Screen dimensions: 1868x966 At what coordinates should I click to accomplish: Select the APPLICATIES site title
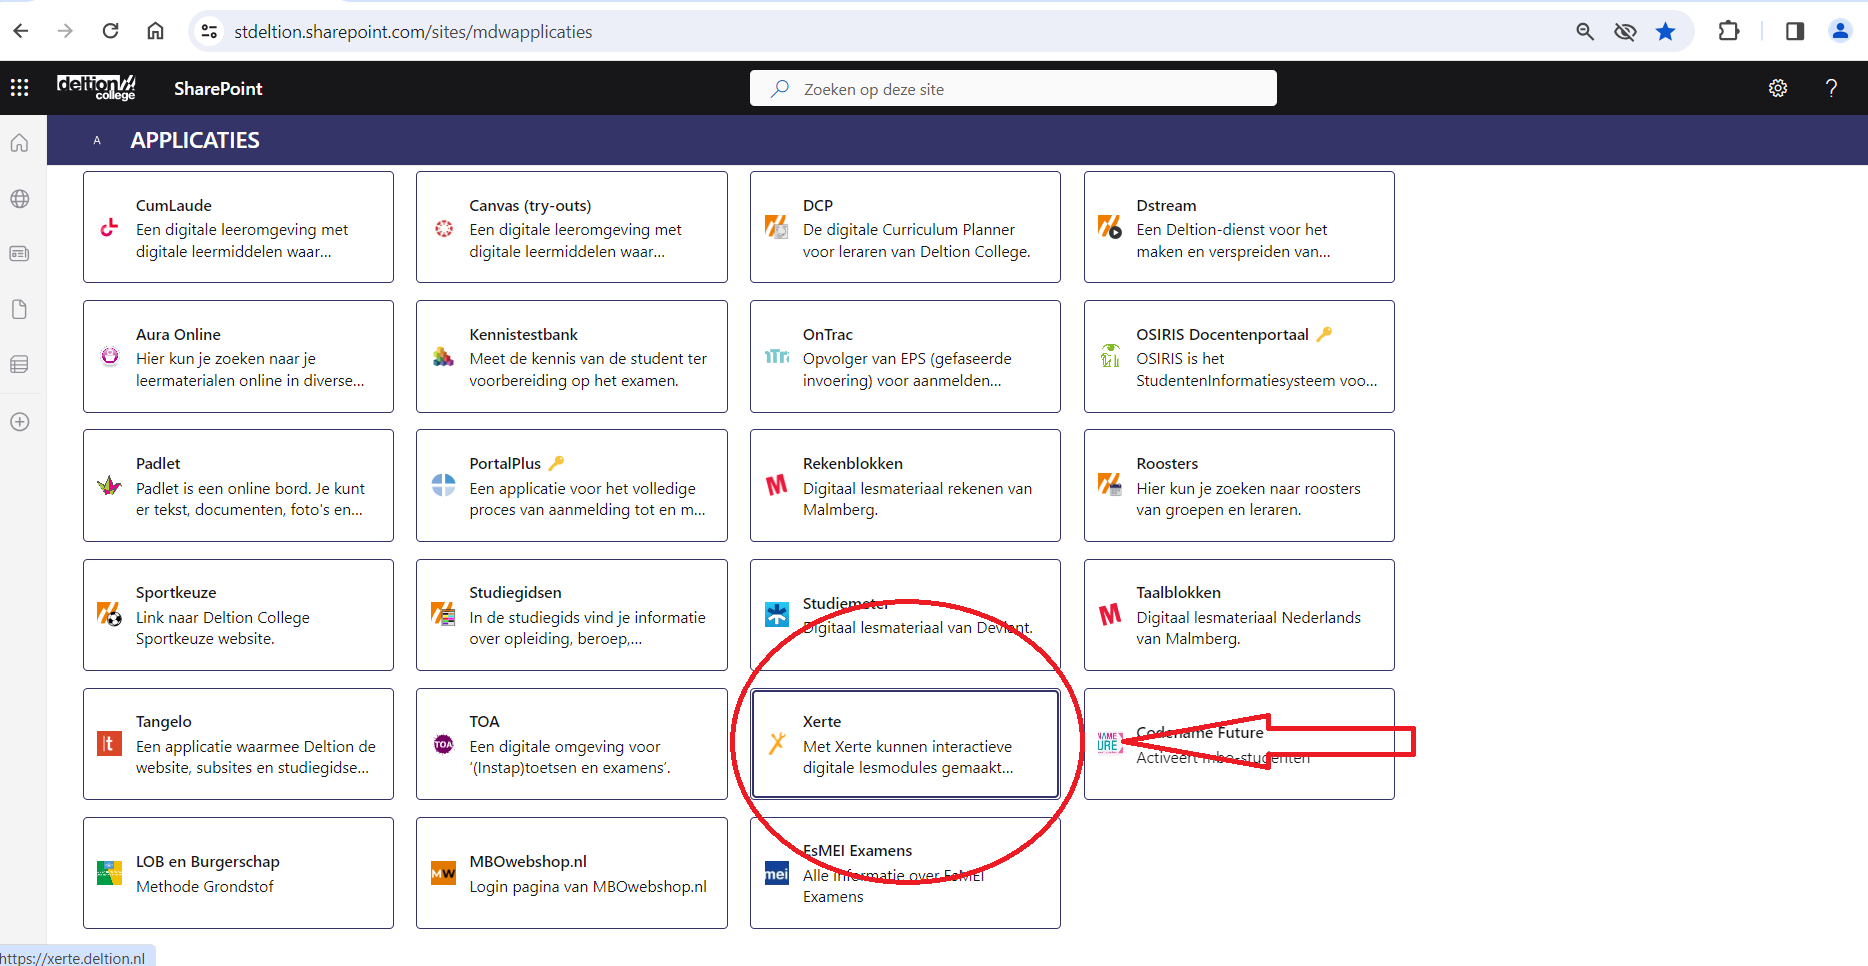[x=195, y=141]
